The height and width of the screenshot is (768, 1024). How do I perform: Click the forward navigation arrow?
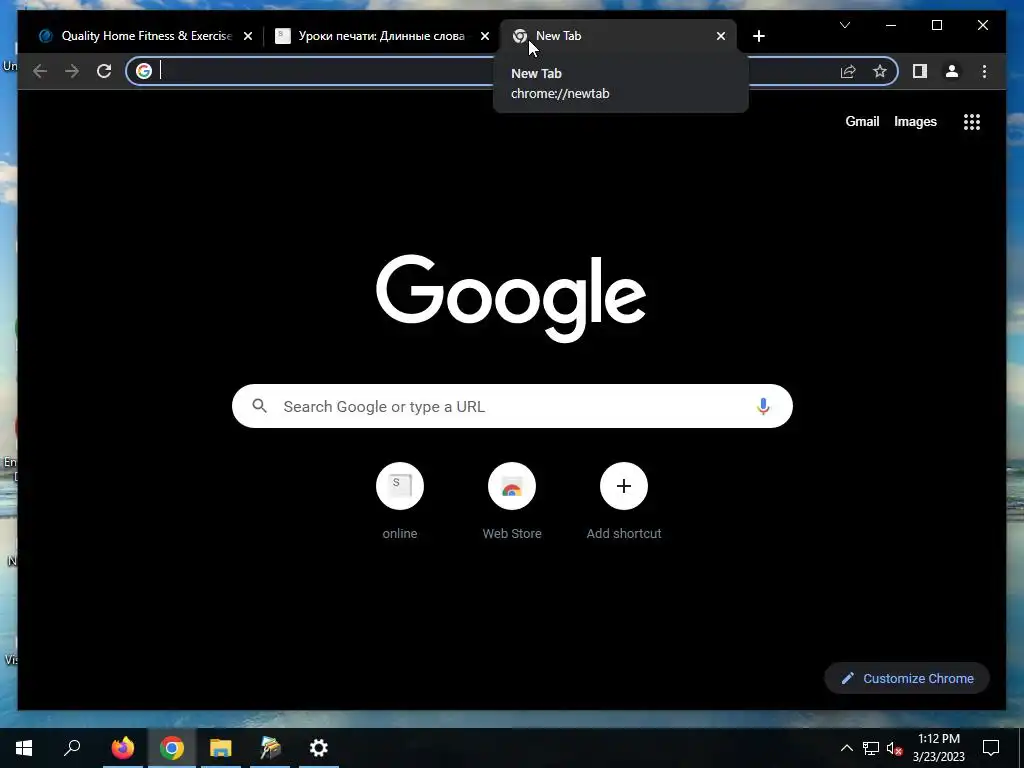click(x=72, y=71)
